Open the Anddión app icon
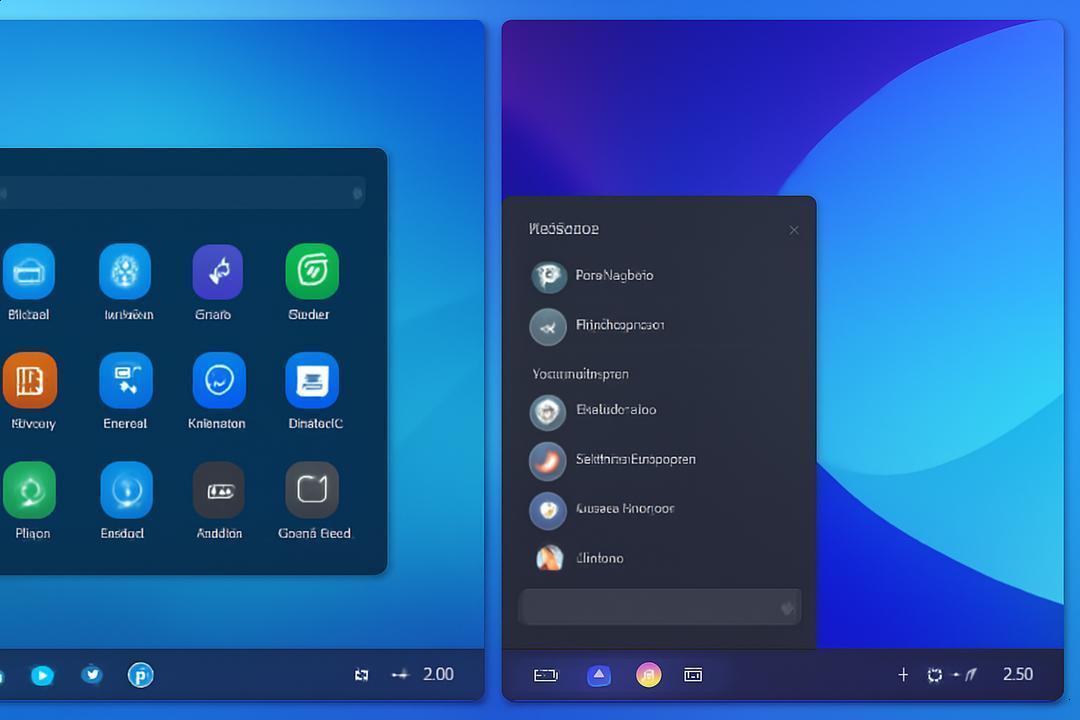This screenshot has width=1080, height=720. click(x=218, y=490)
